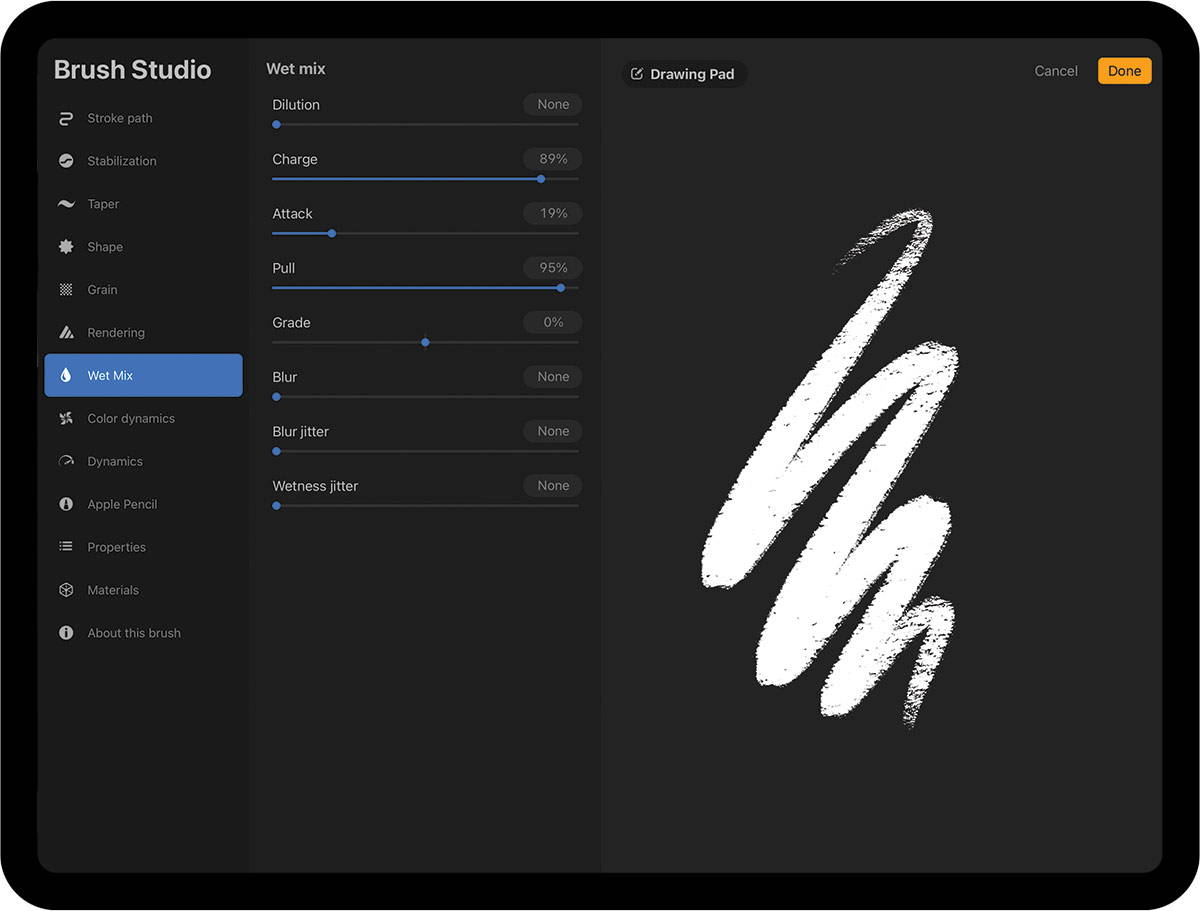The width and height of the screenshot is (1200, 911).
Task: Click the Dynamics gauge icon
Action: (66, 462)
